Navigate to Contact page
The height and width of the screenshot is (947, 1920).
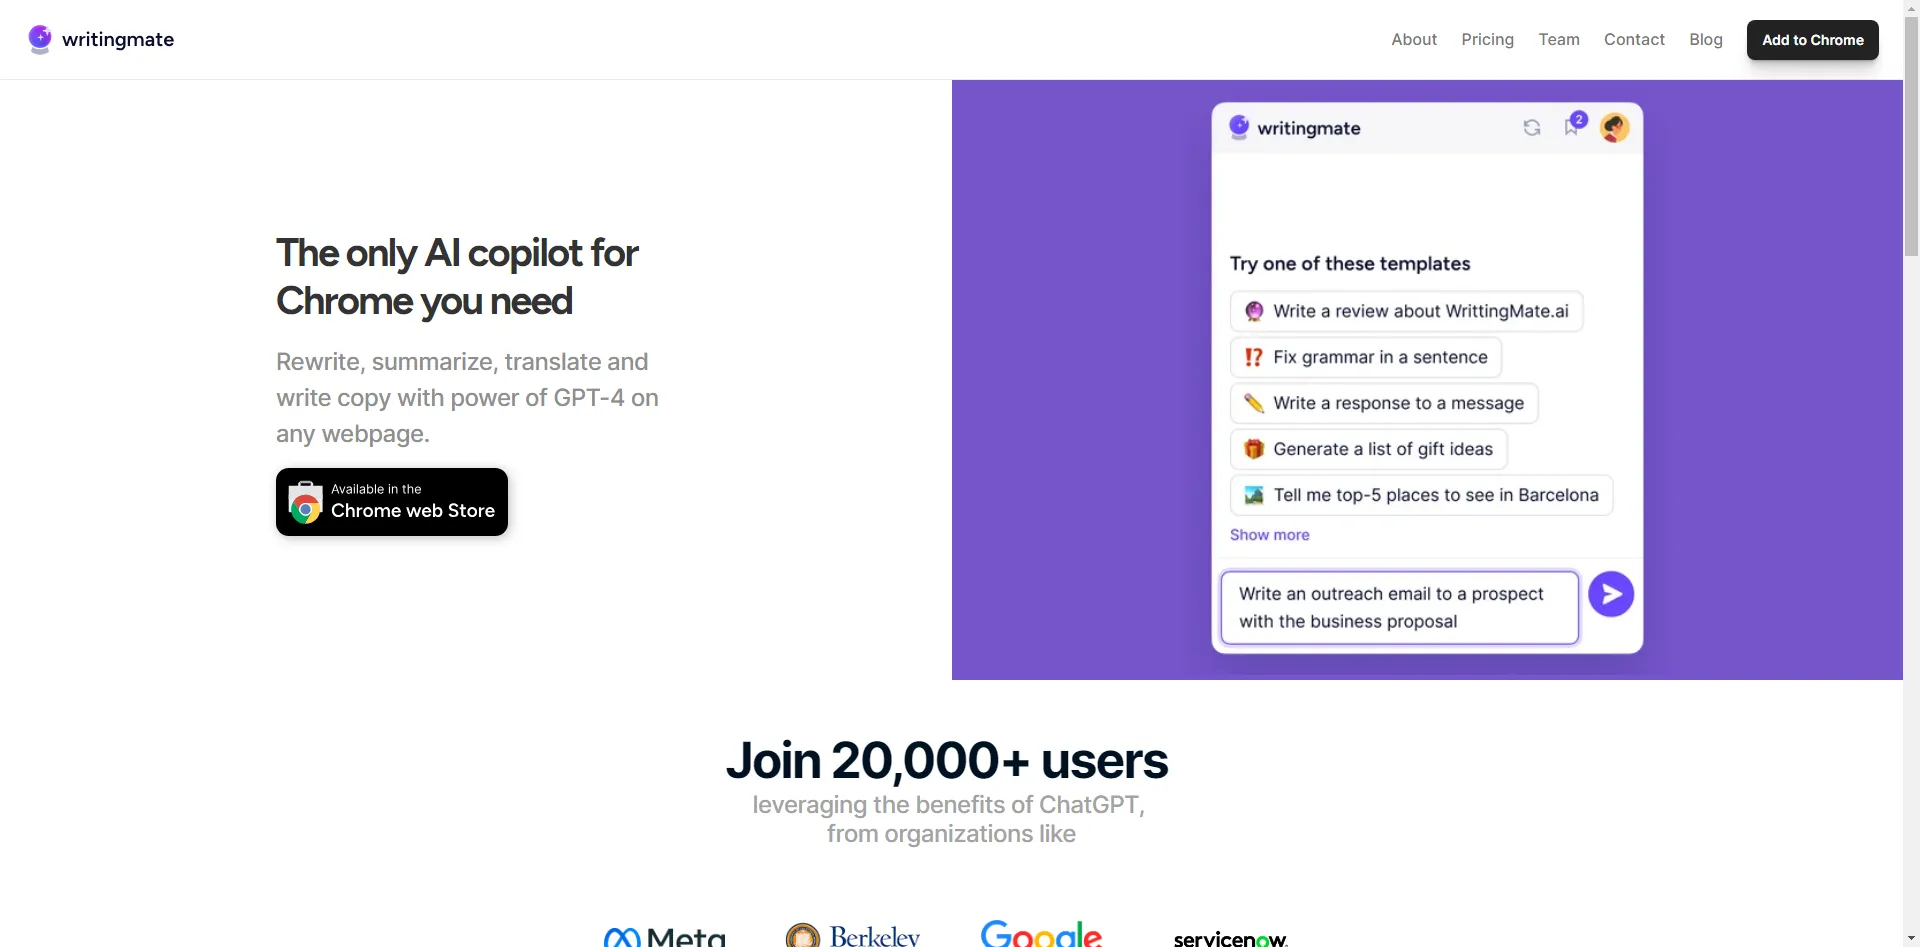click(x=1634, y=40)
